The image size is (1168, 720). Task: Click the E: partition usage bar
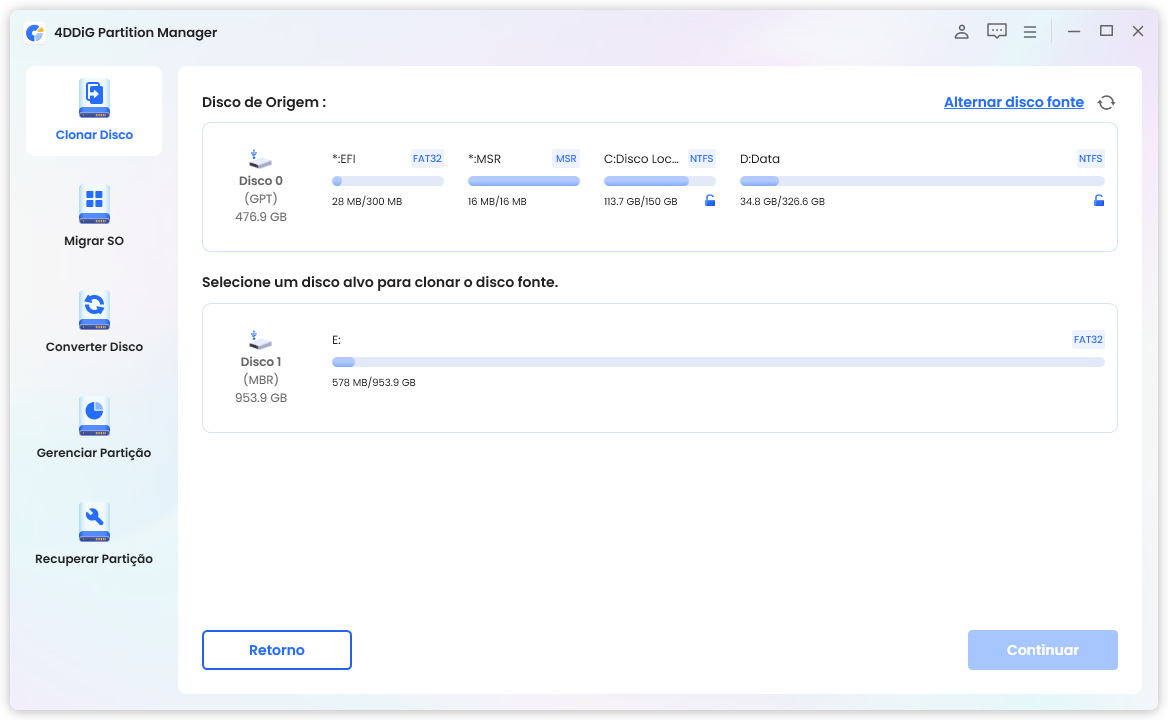coord(718,362)
